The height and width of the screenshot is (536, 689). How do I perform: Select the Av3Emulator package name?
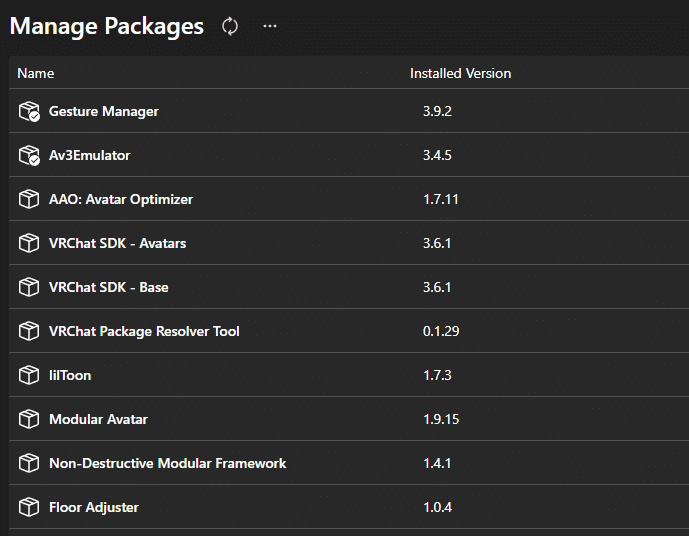pyautogui.click(x=90, y=156)
